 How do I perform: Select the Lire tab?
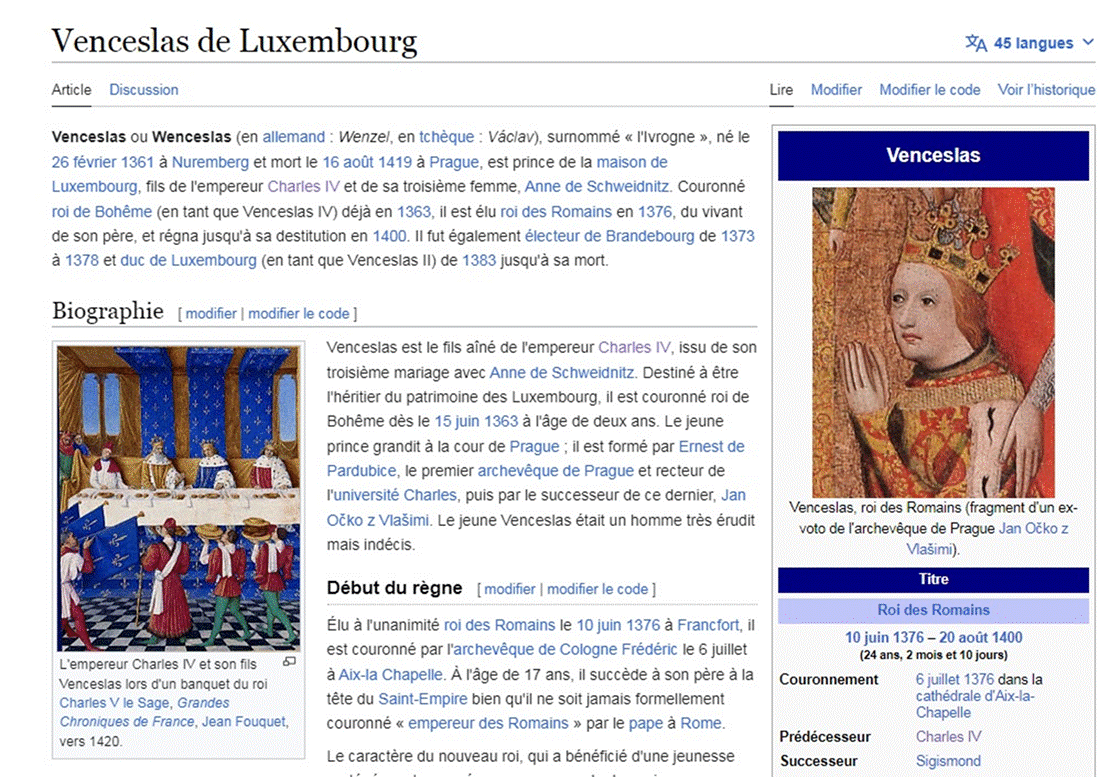[781, 90]
